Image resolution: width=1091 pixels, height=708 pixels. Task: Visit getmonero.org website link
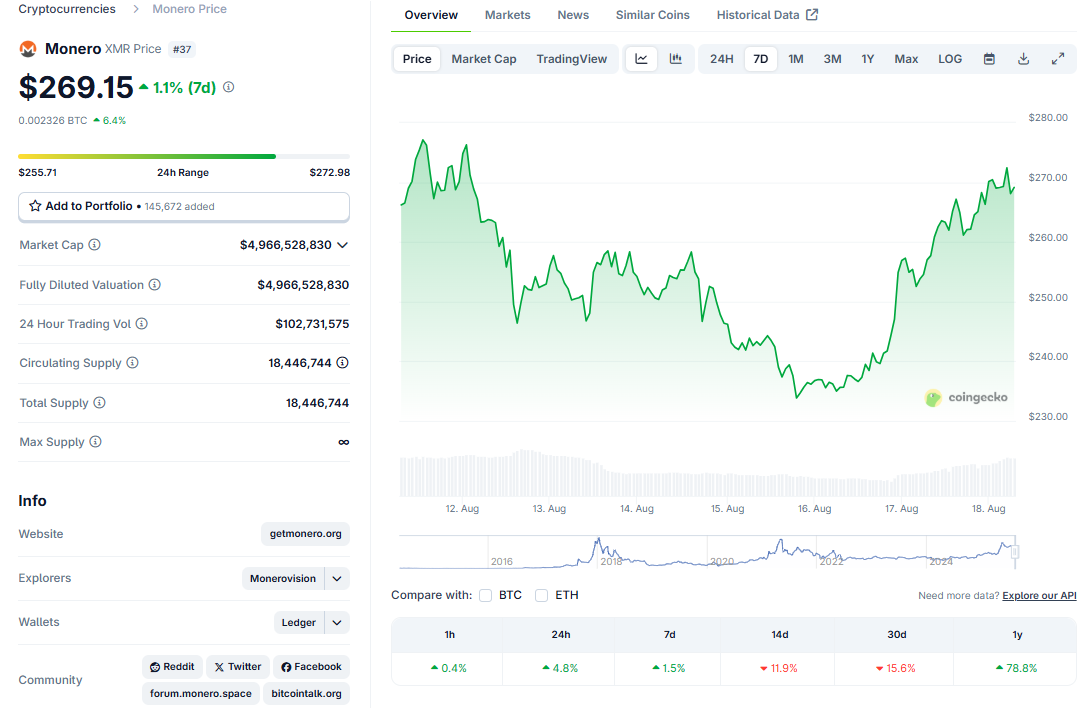(305, 534)
